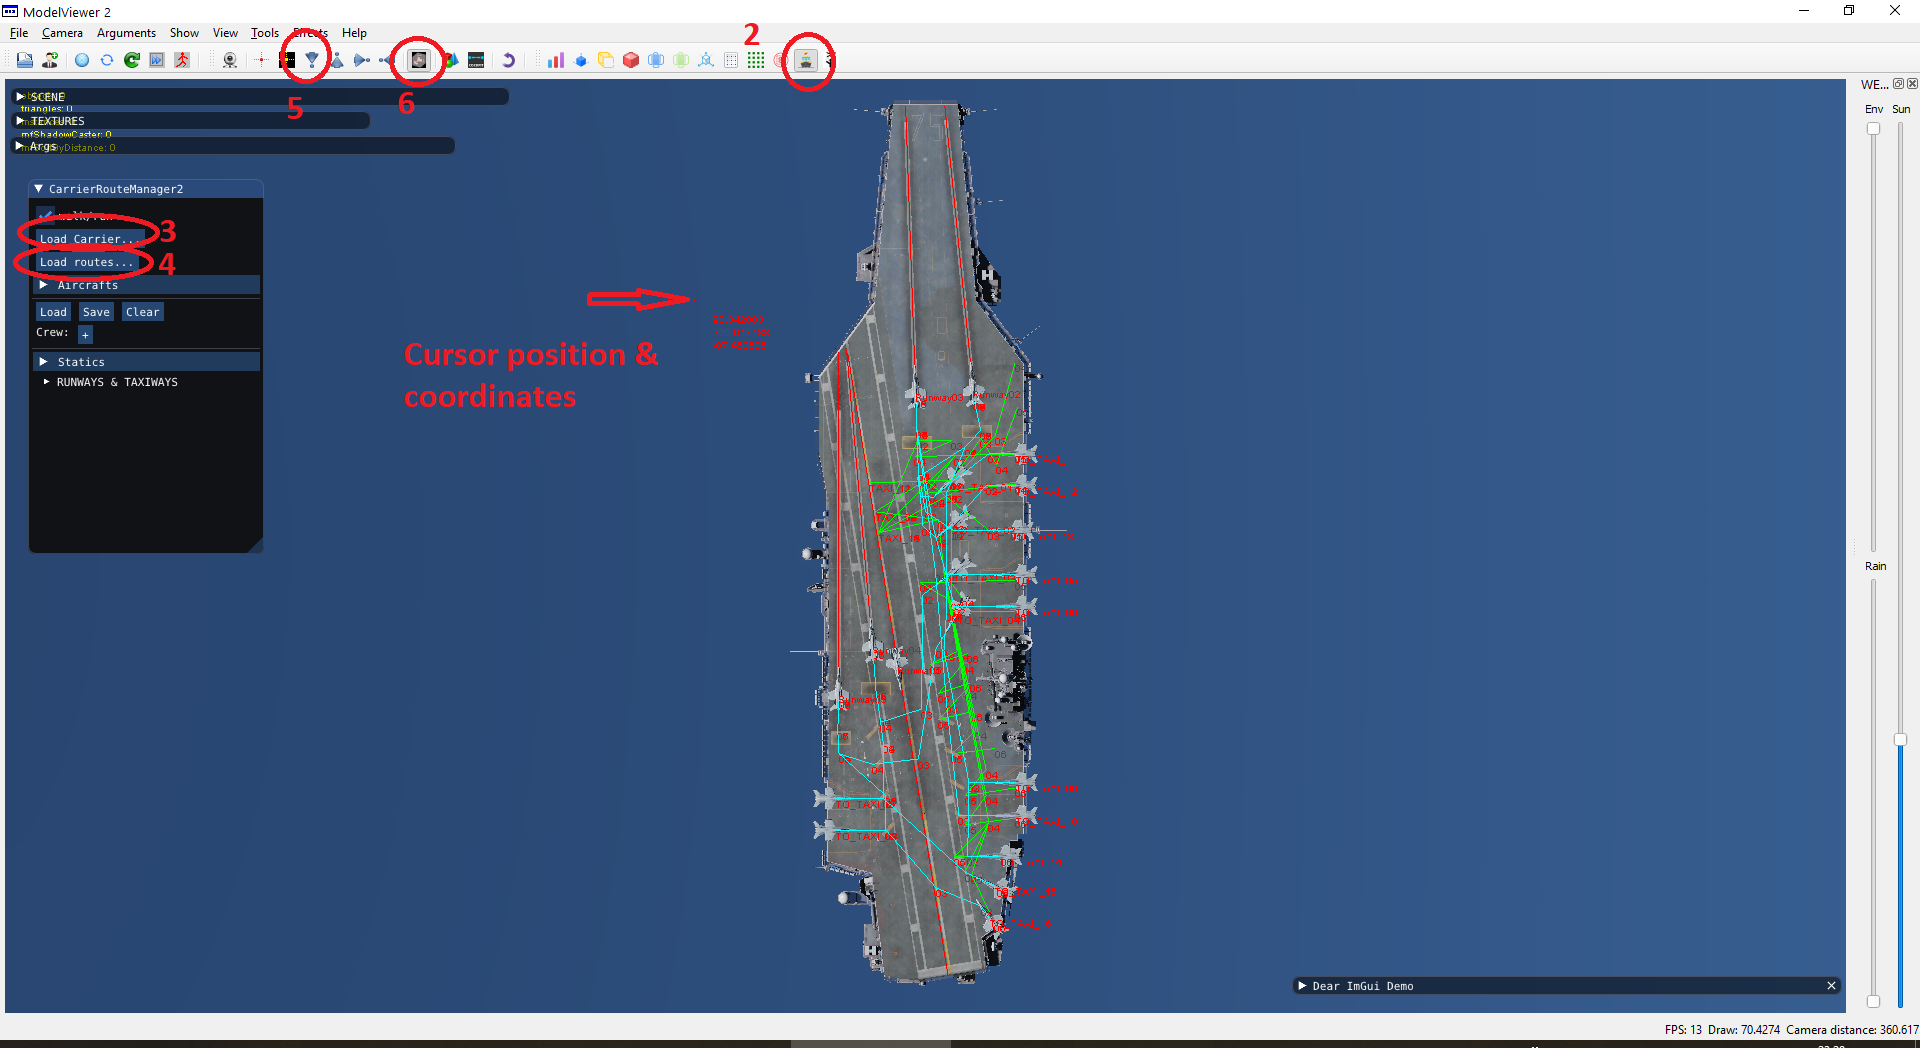
Task: Click the solid red cube icon
Action: 631,60
